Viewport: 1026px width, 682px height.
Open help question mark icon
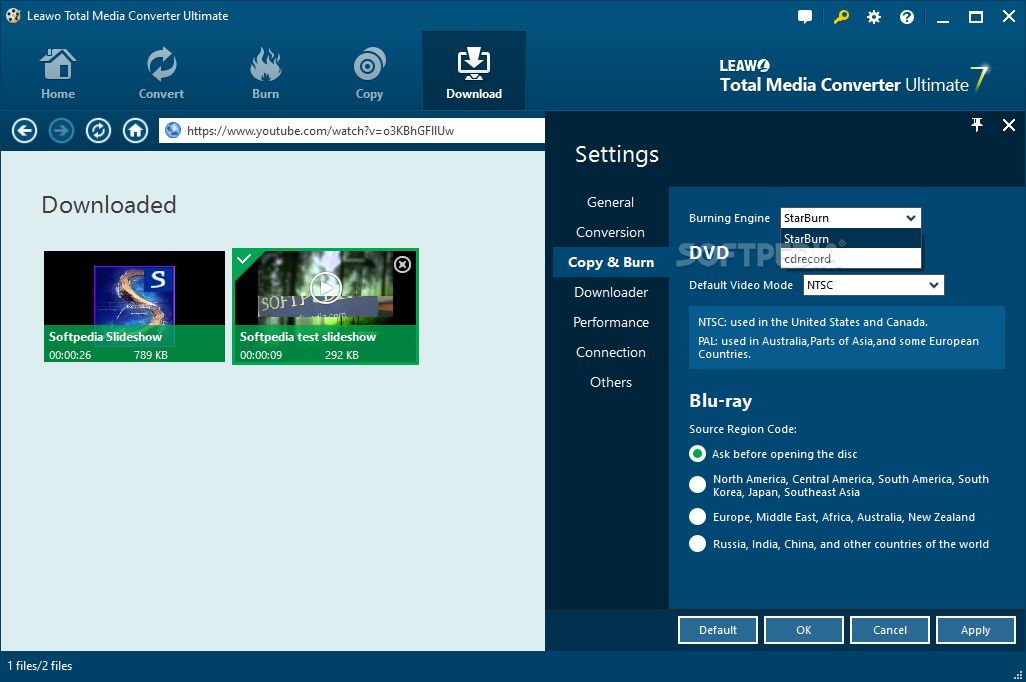pos(907,17)
